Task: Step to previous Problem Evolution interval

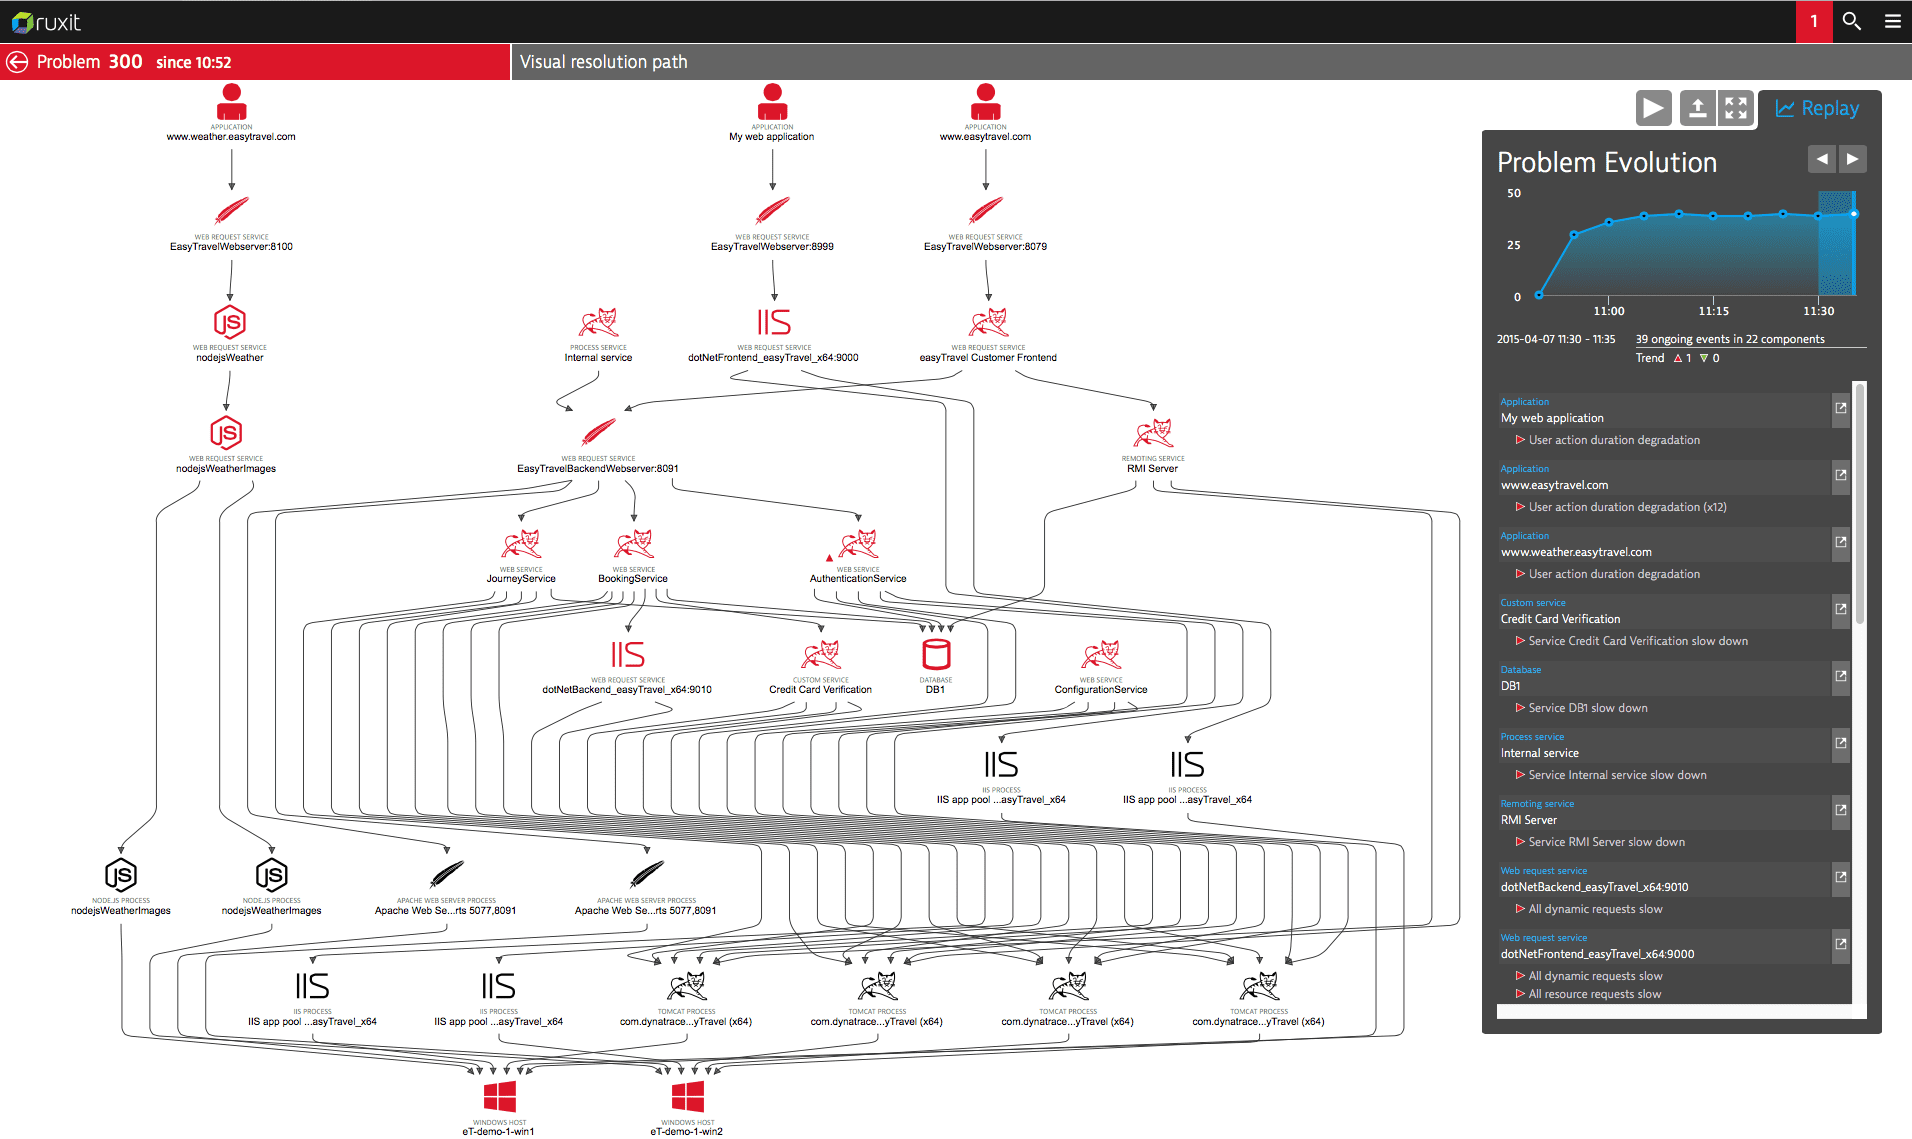Action: tap(1822, 159)
